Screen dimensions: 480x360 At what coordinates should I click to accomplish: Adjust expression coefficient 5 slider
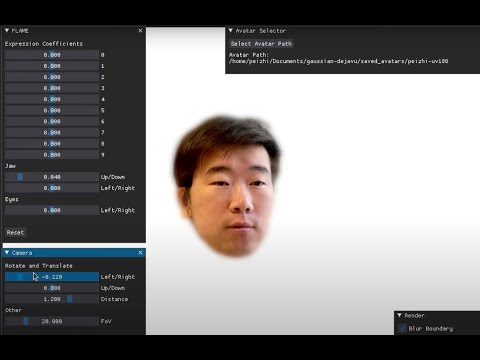click(x=52, y=110)
